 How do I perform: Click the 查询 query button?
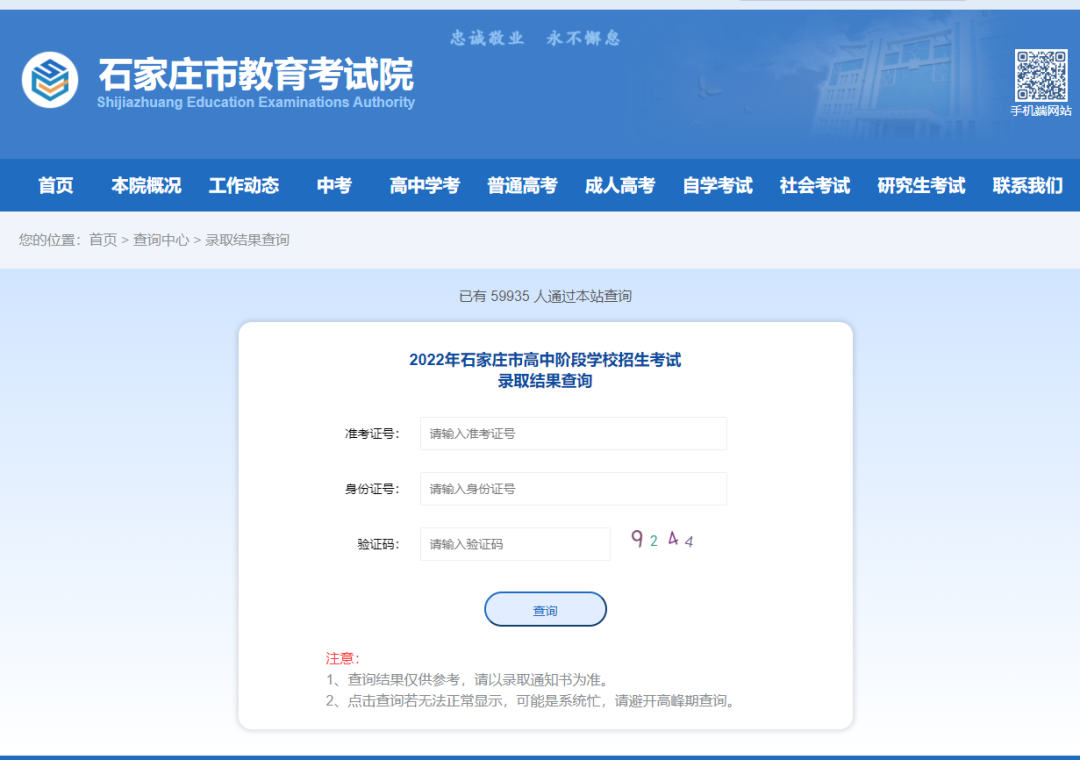click(x=545, y=609)
